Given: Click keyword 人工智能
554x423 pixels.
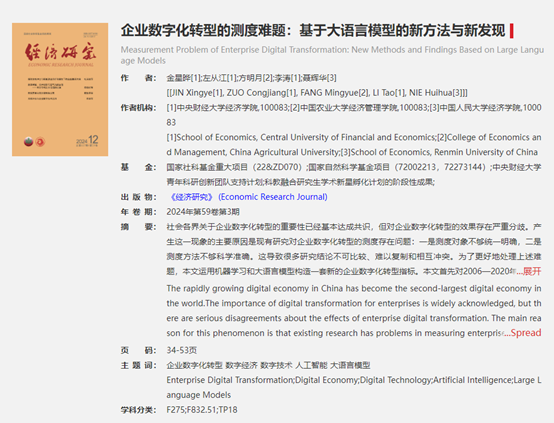Looking at the screenshot, I should (311, 365).
